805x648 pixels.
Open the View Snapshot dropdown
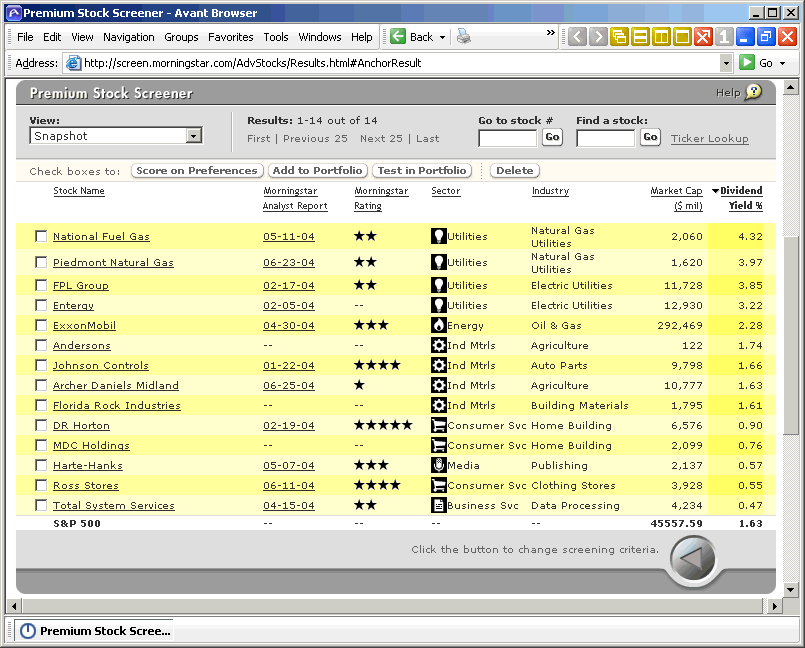click(194, 136)
